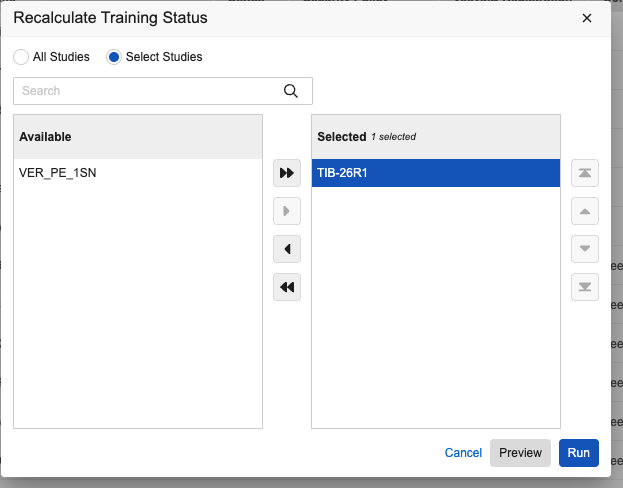Viewport: 623px width, 488px height.
Task: Close the Recalculate Training Status dialog
Action: (x=587, y=18)
